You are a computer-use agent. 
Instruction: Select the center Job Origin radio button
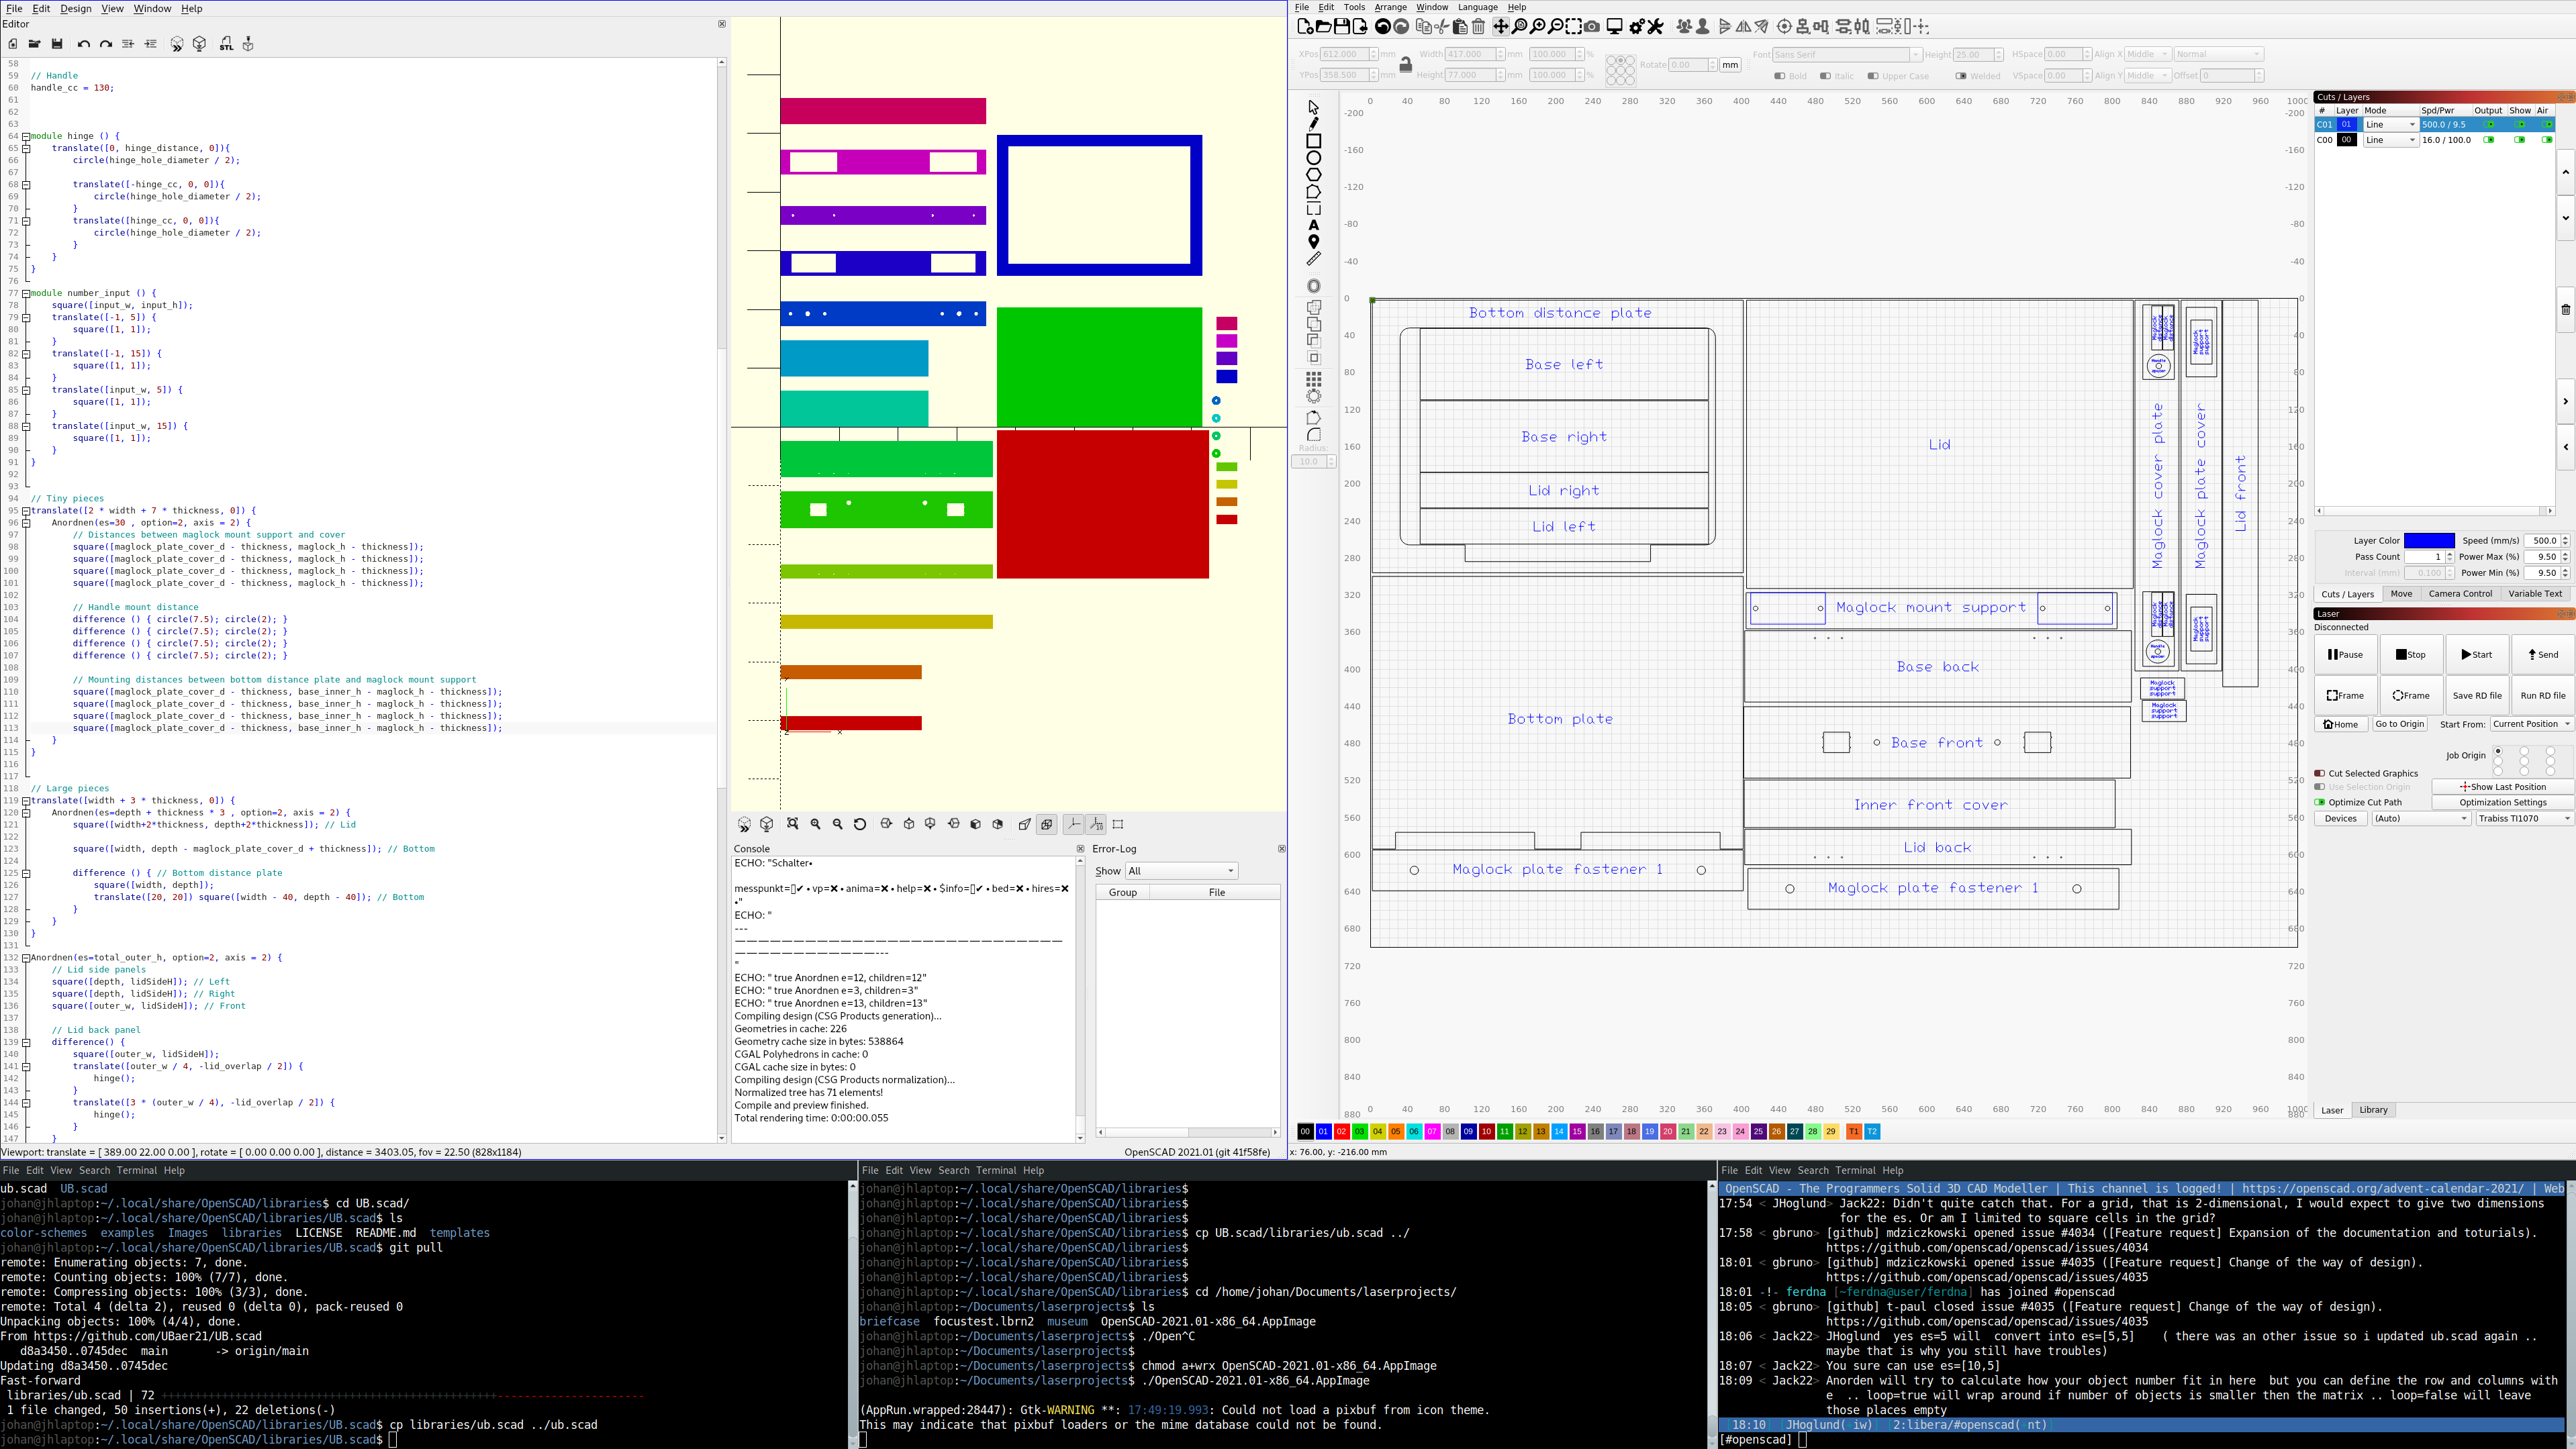point(2524,761)
